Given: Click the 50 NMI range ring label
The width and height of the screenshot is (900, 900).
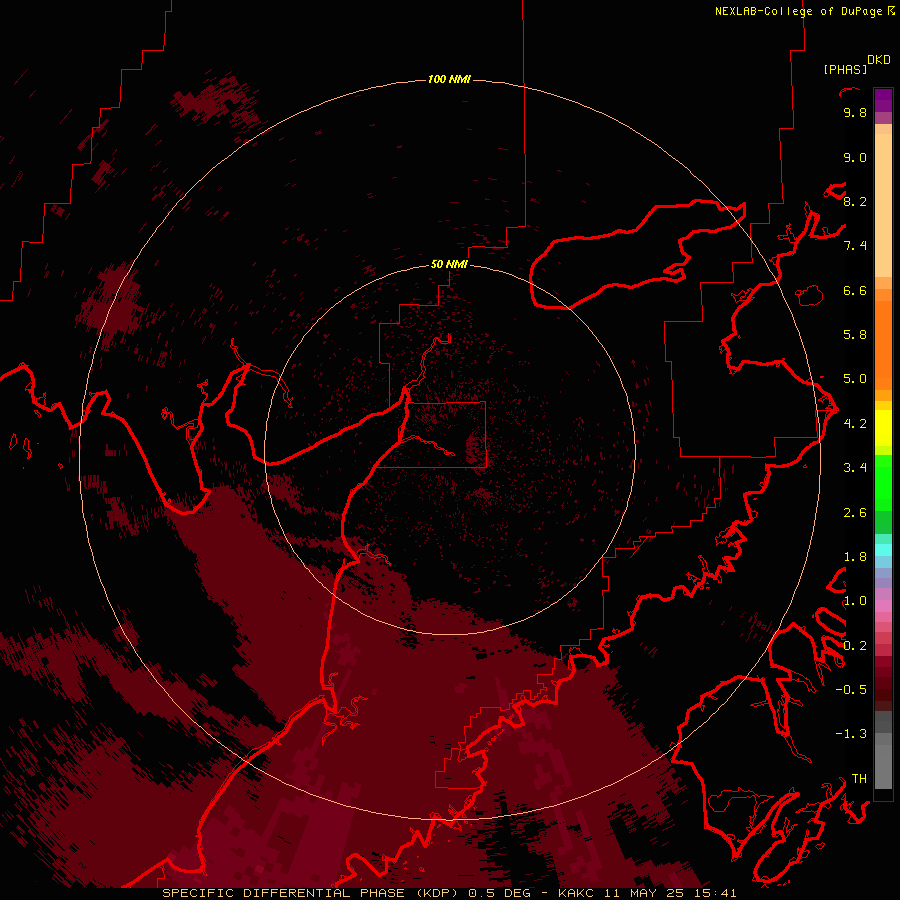Looking at the screenshot, I should 449,264.
